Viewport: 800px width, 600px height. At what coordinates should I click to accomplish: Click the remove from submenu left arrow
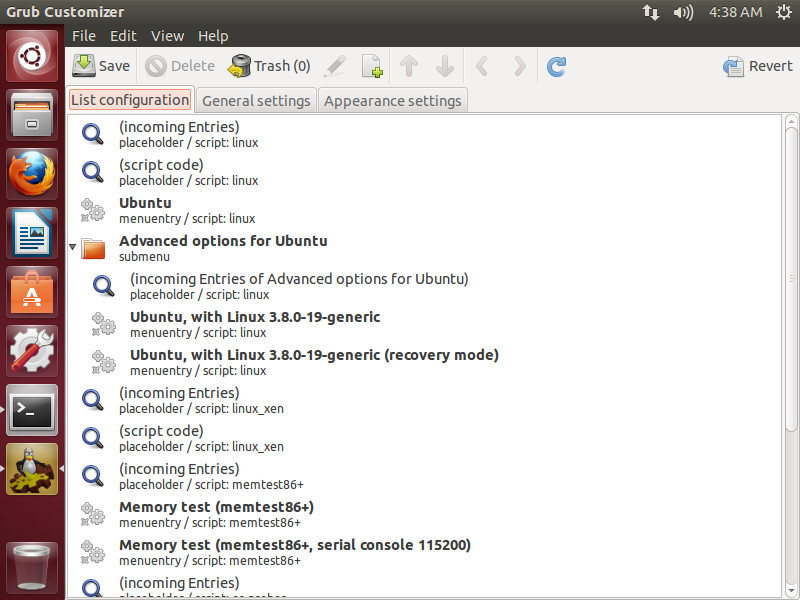click(x=482, y=66)
